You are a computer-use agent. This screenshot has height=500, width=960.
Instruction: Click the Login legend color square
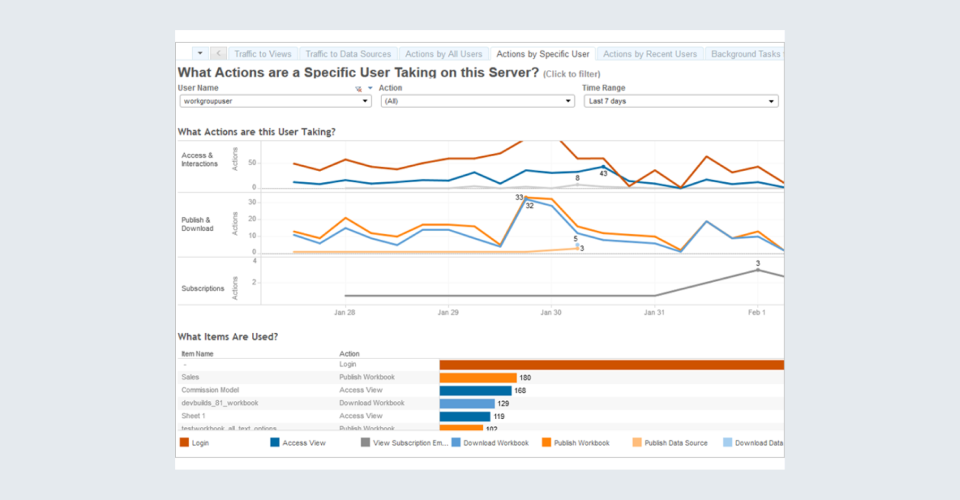184,441
